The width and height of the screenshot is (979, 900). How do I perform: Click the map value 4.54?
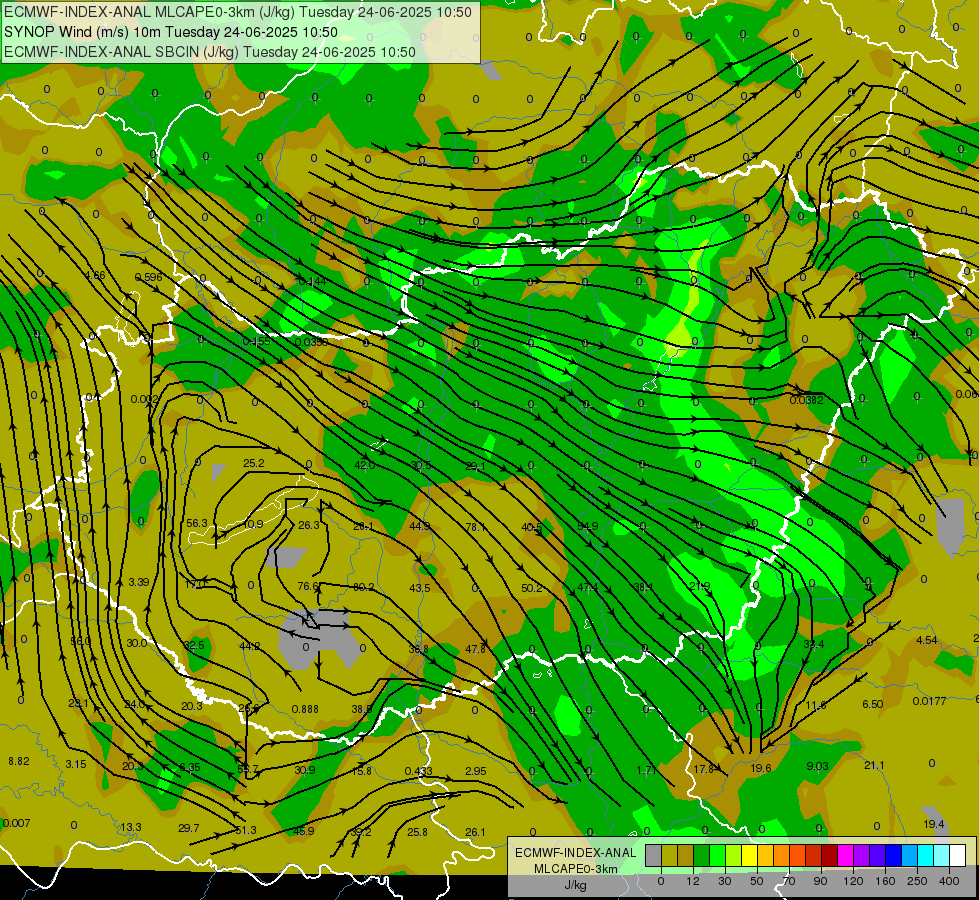click(x=927, y=640)
